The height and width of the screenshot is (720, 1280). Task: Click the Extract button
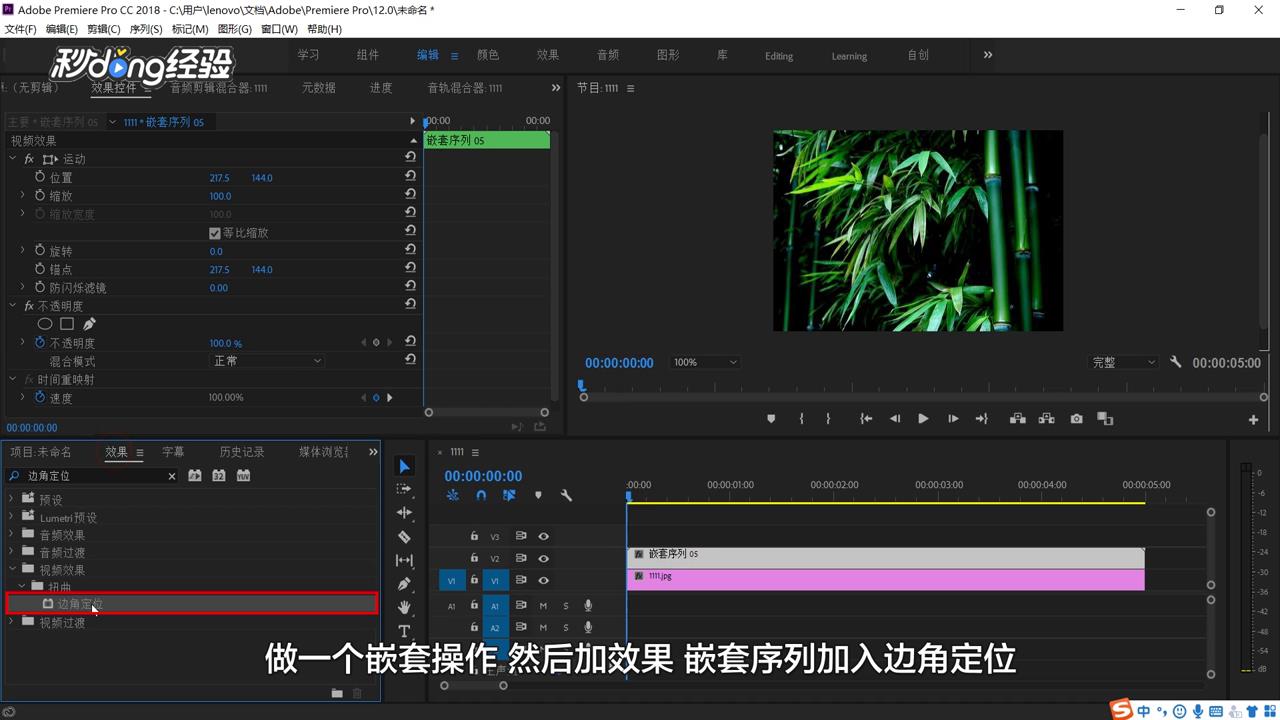click(1046, 419)
